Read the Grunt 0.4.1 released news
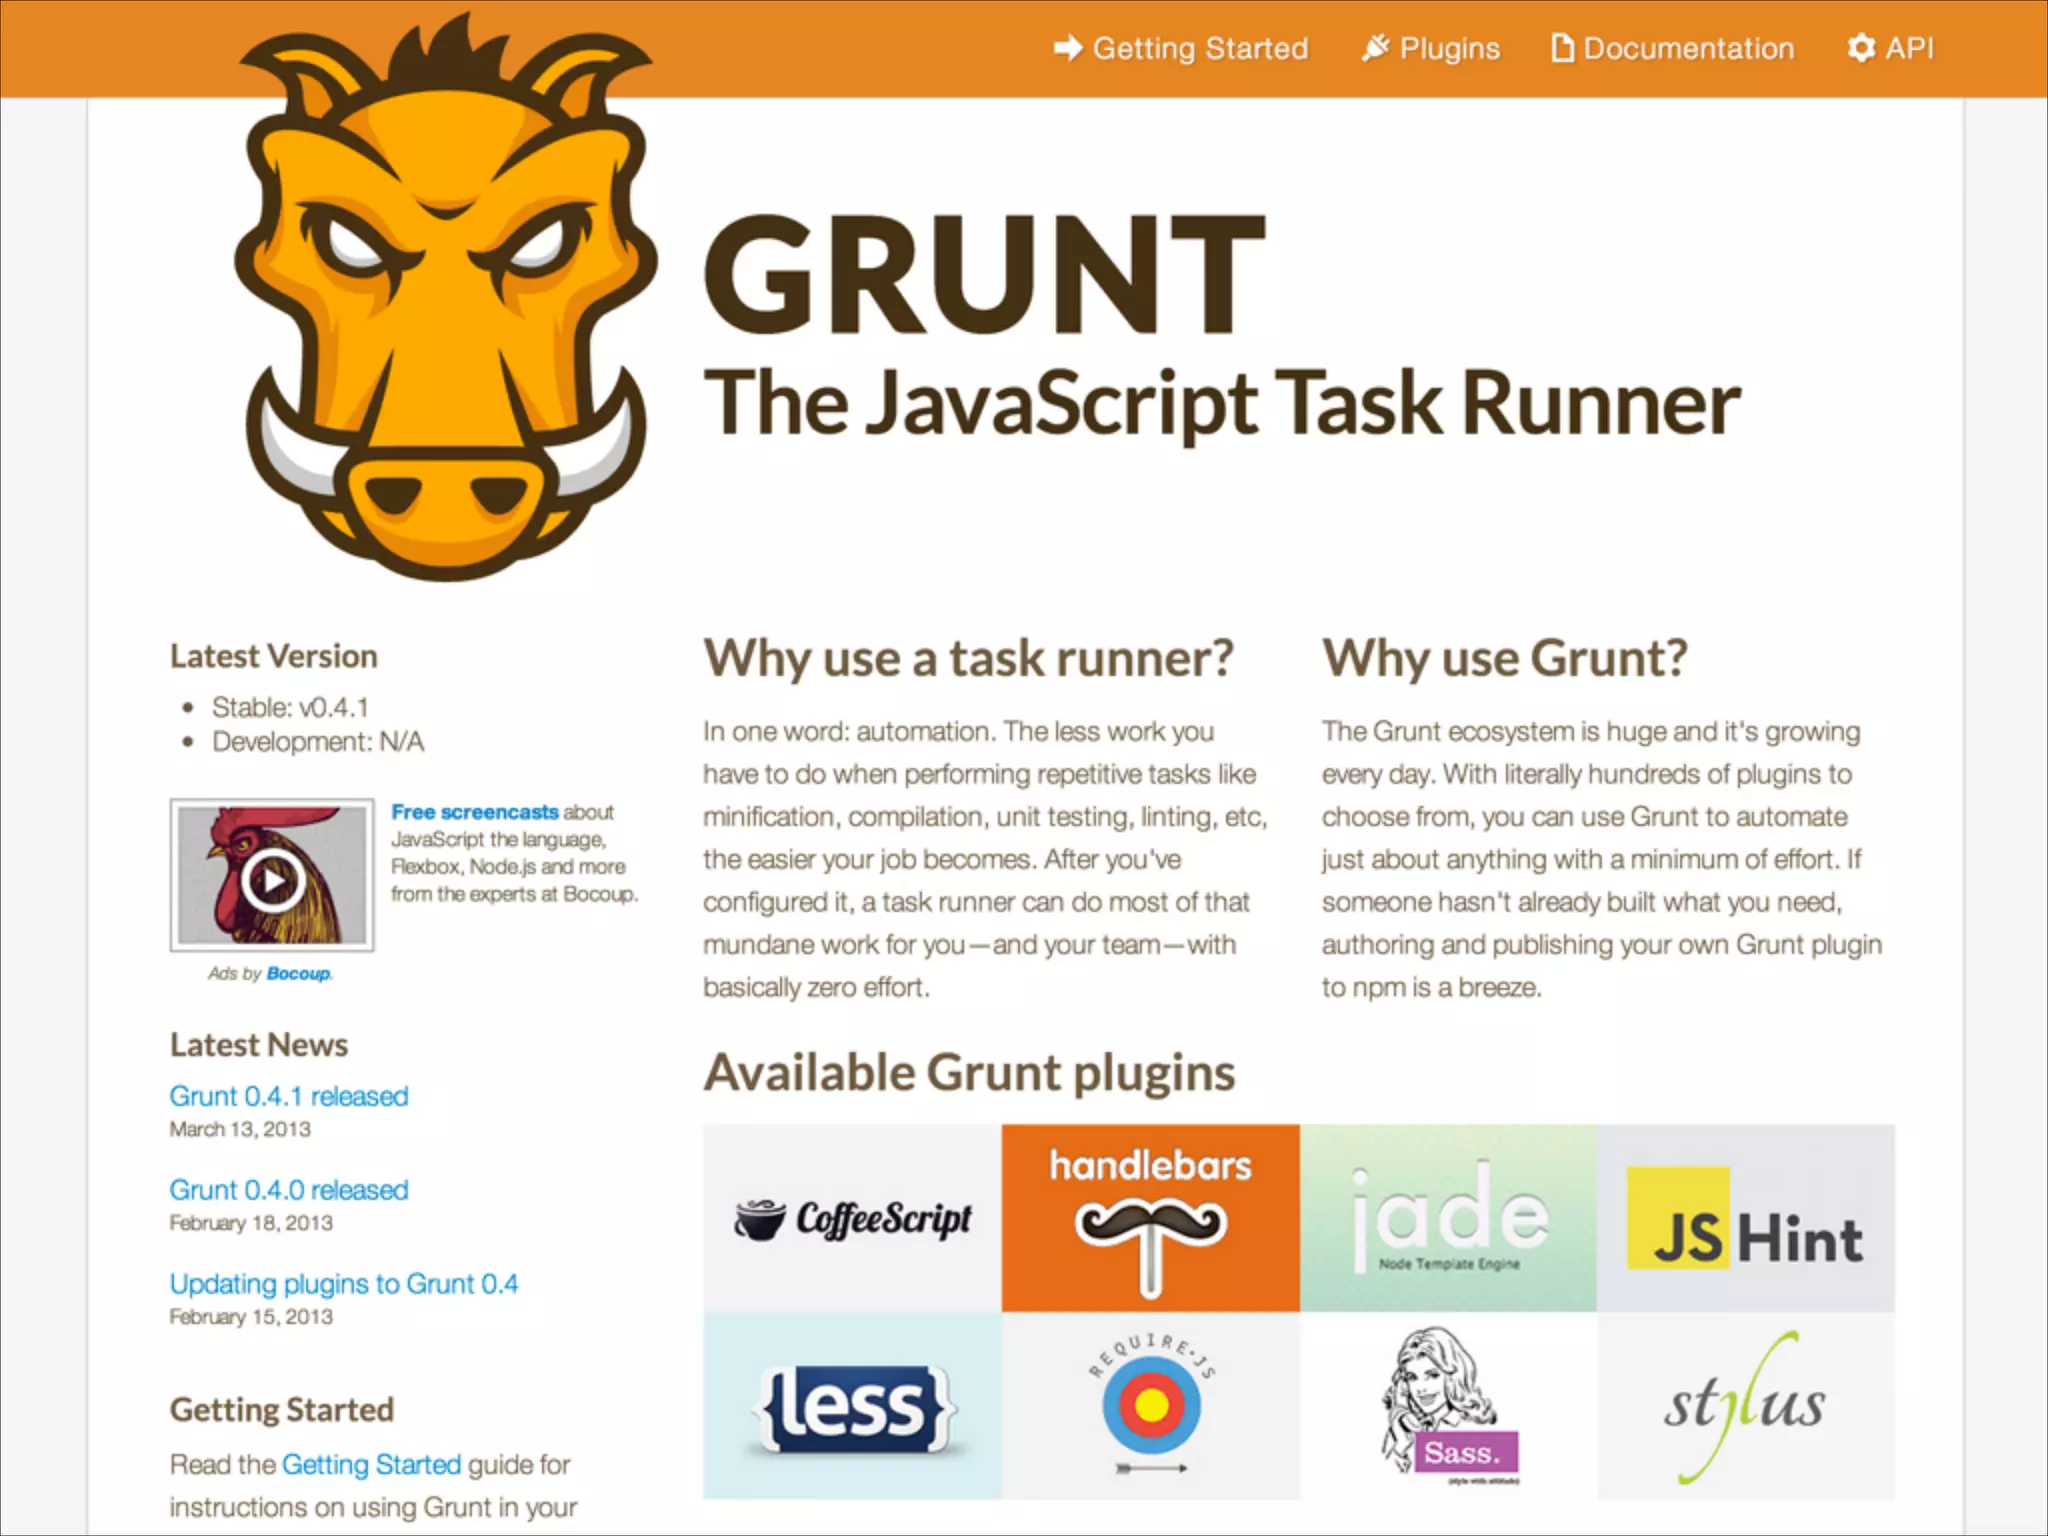The image size is (2048, 1536). point(288,1096)
